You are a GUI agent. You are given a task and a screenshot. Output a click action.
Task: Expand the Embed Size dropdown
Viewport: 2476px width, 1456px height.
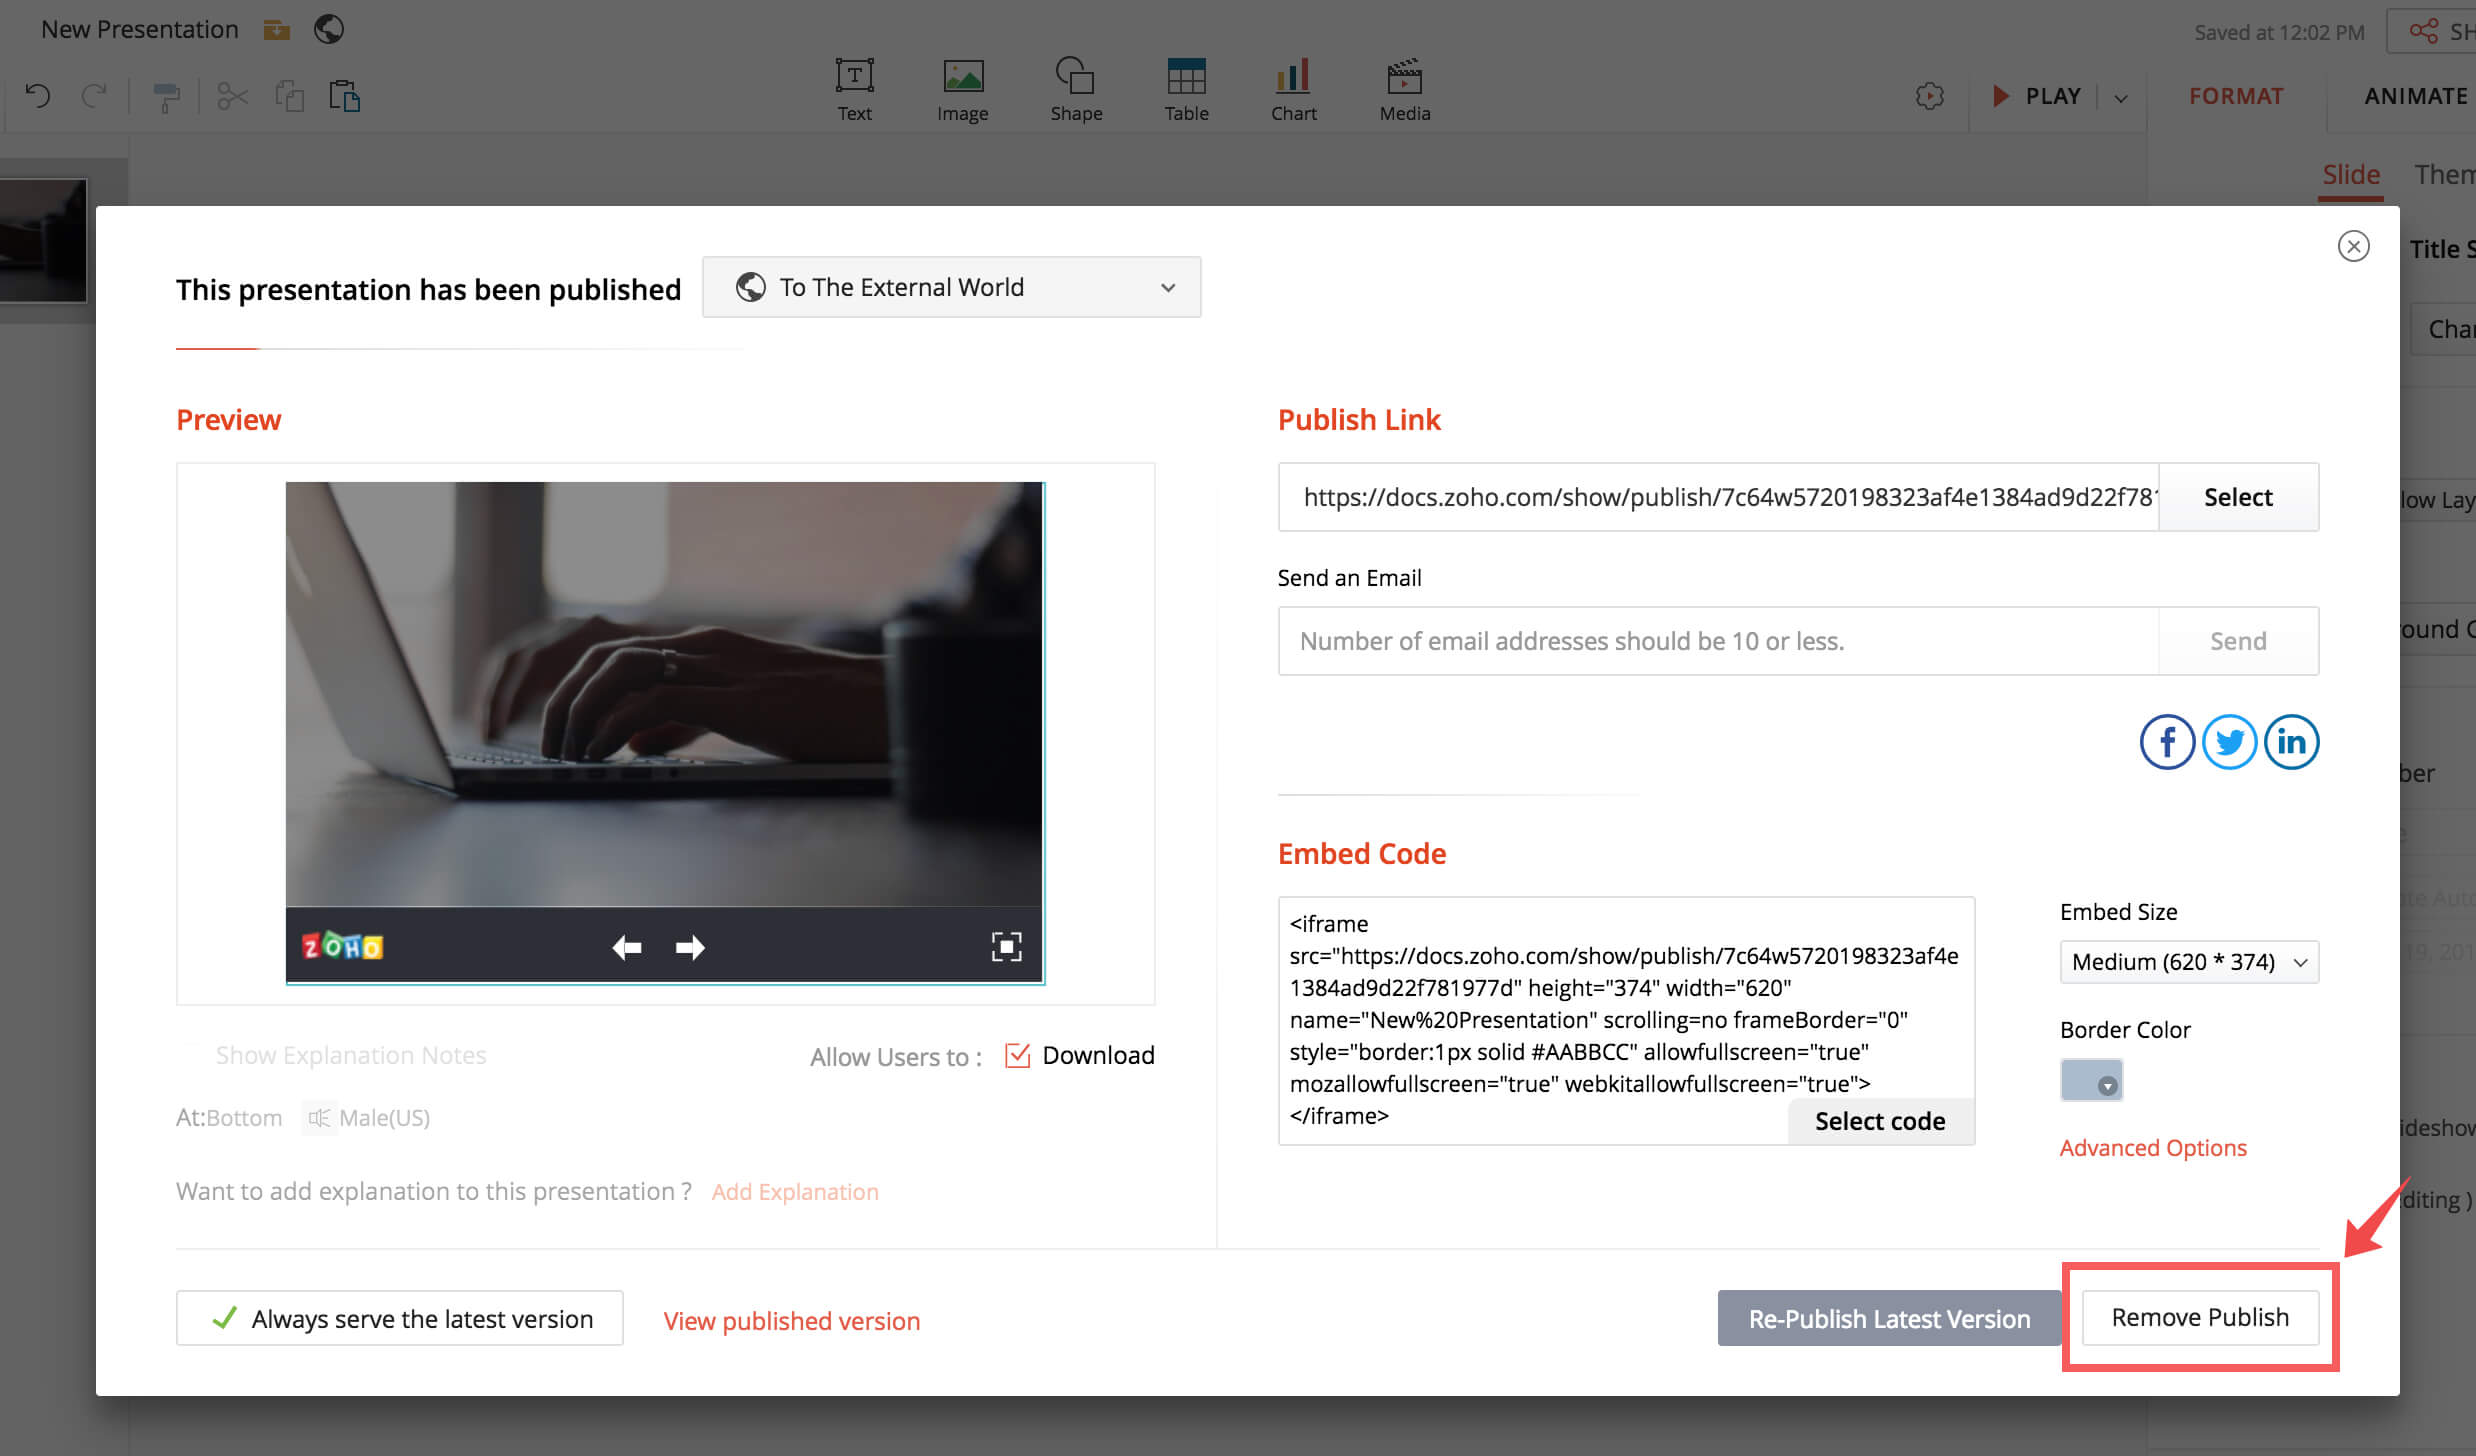(2188, 962)
